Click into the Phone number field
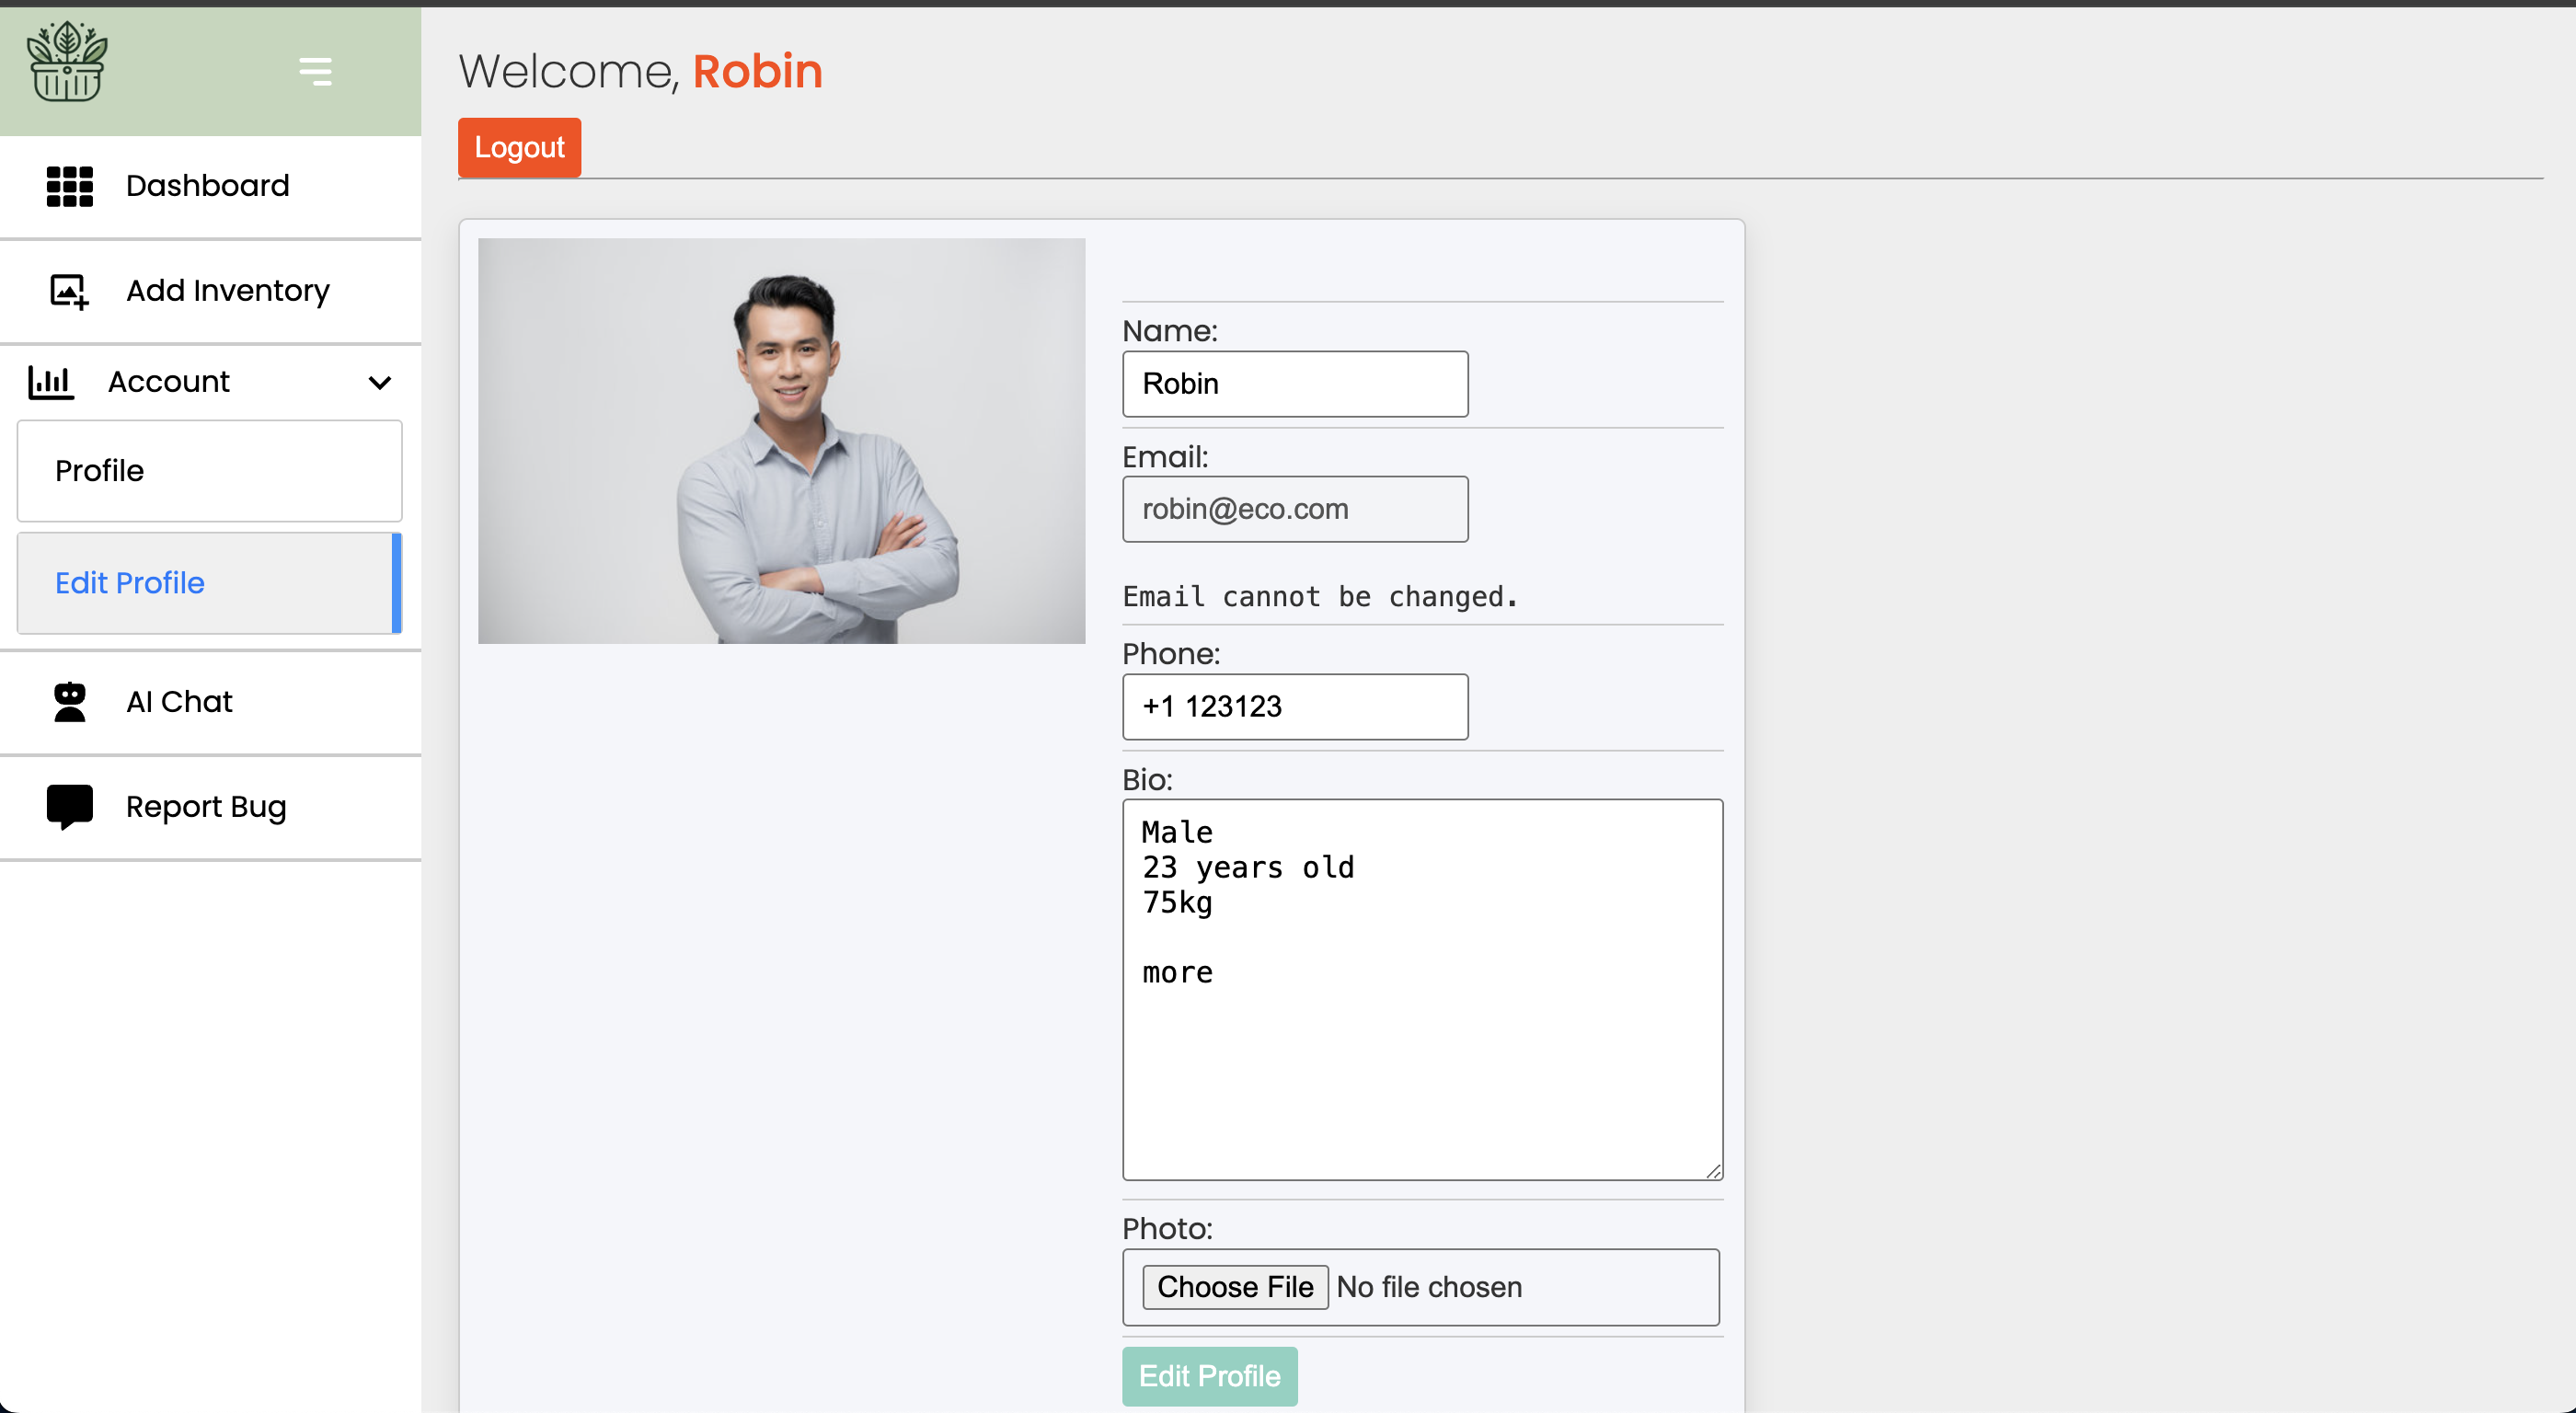Viewport: 2576px width, 1413px height. 1294,707
